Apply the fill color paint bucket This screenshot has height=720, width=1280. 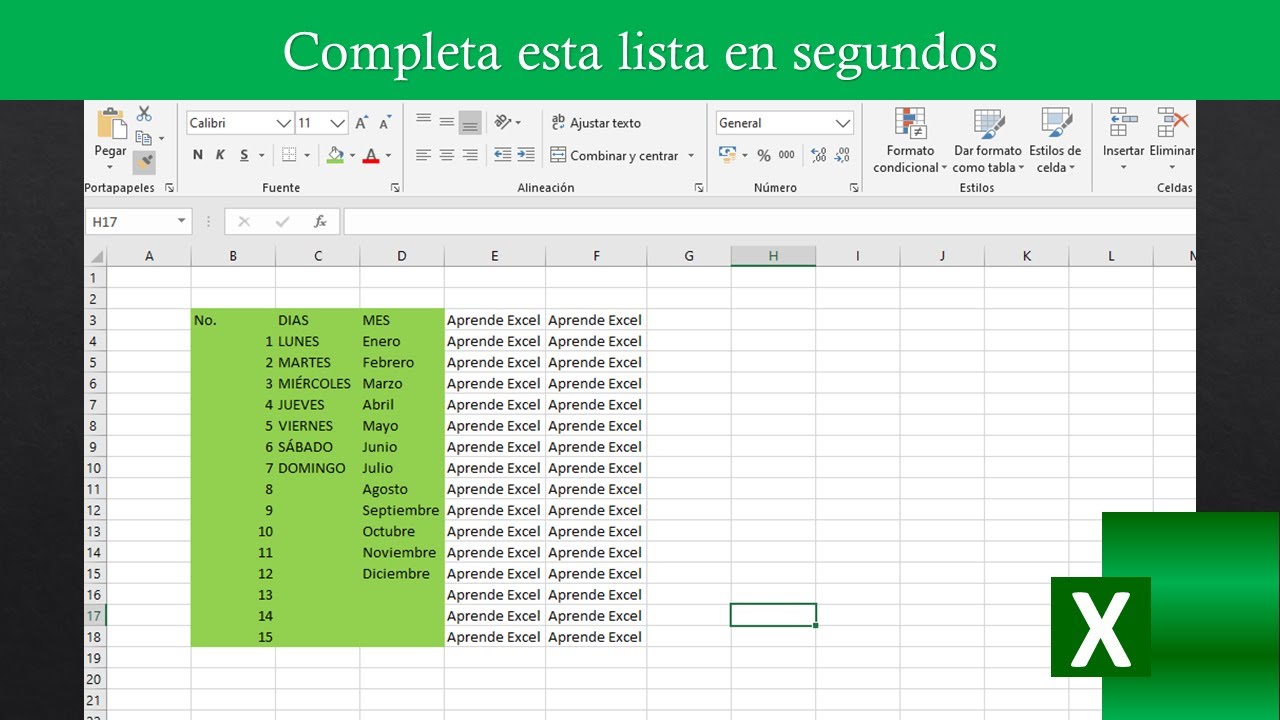pyautogui.click(x=335, y=155)
